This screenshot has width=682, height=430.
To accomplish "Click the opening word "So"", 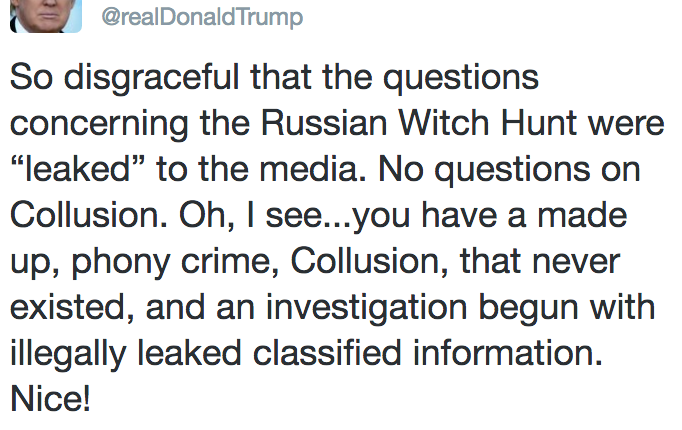I will coord(31,77).
